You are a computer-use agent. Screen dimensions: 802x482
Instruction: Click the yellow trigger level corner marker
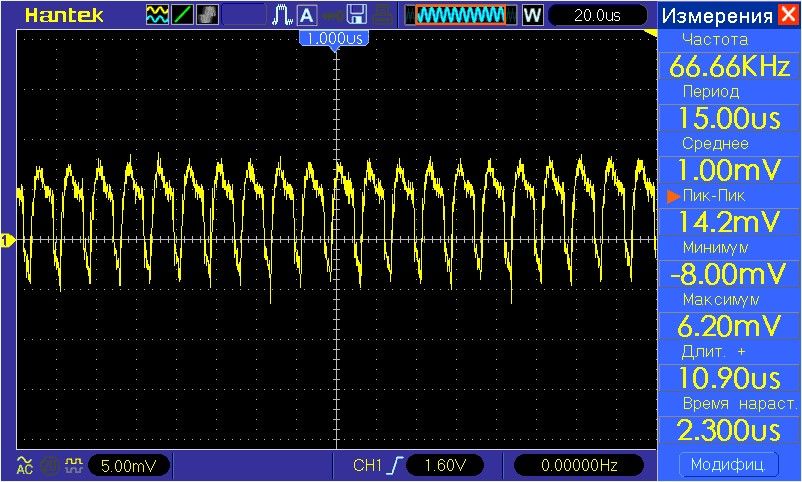(651, 33)
